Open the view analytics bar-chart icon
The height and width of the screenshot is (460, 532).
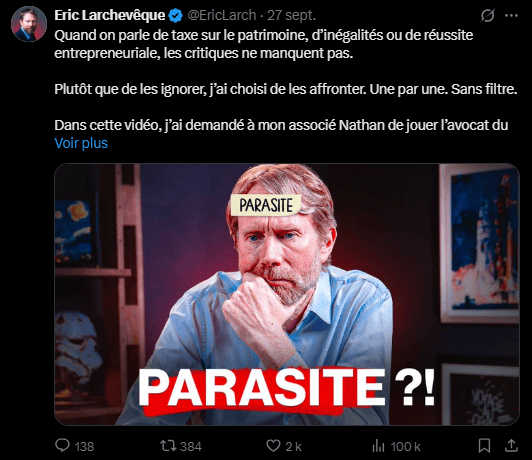coord(378,446)
